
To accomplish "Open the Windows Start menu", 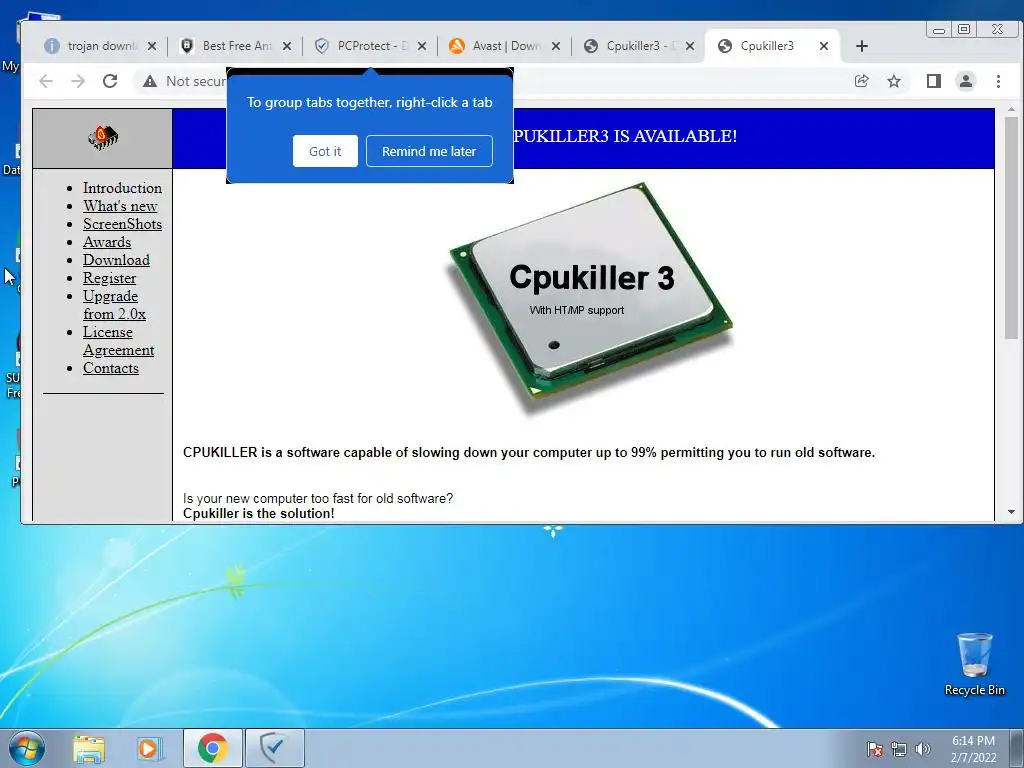I will pos(27,748).
